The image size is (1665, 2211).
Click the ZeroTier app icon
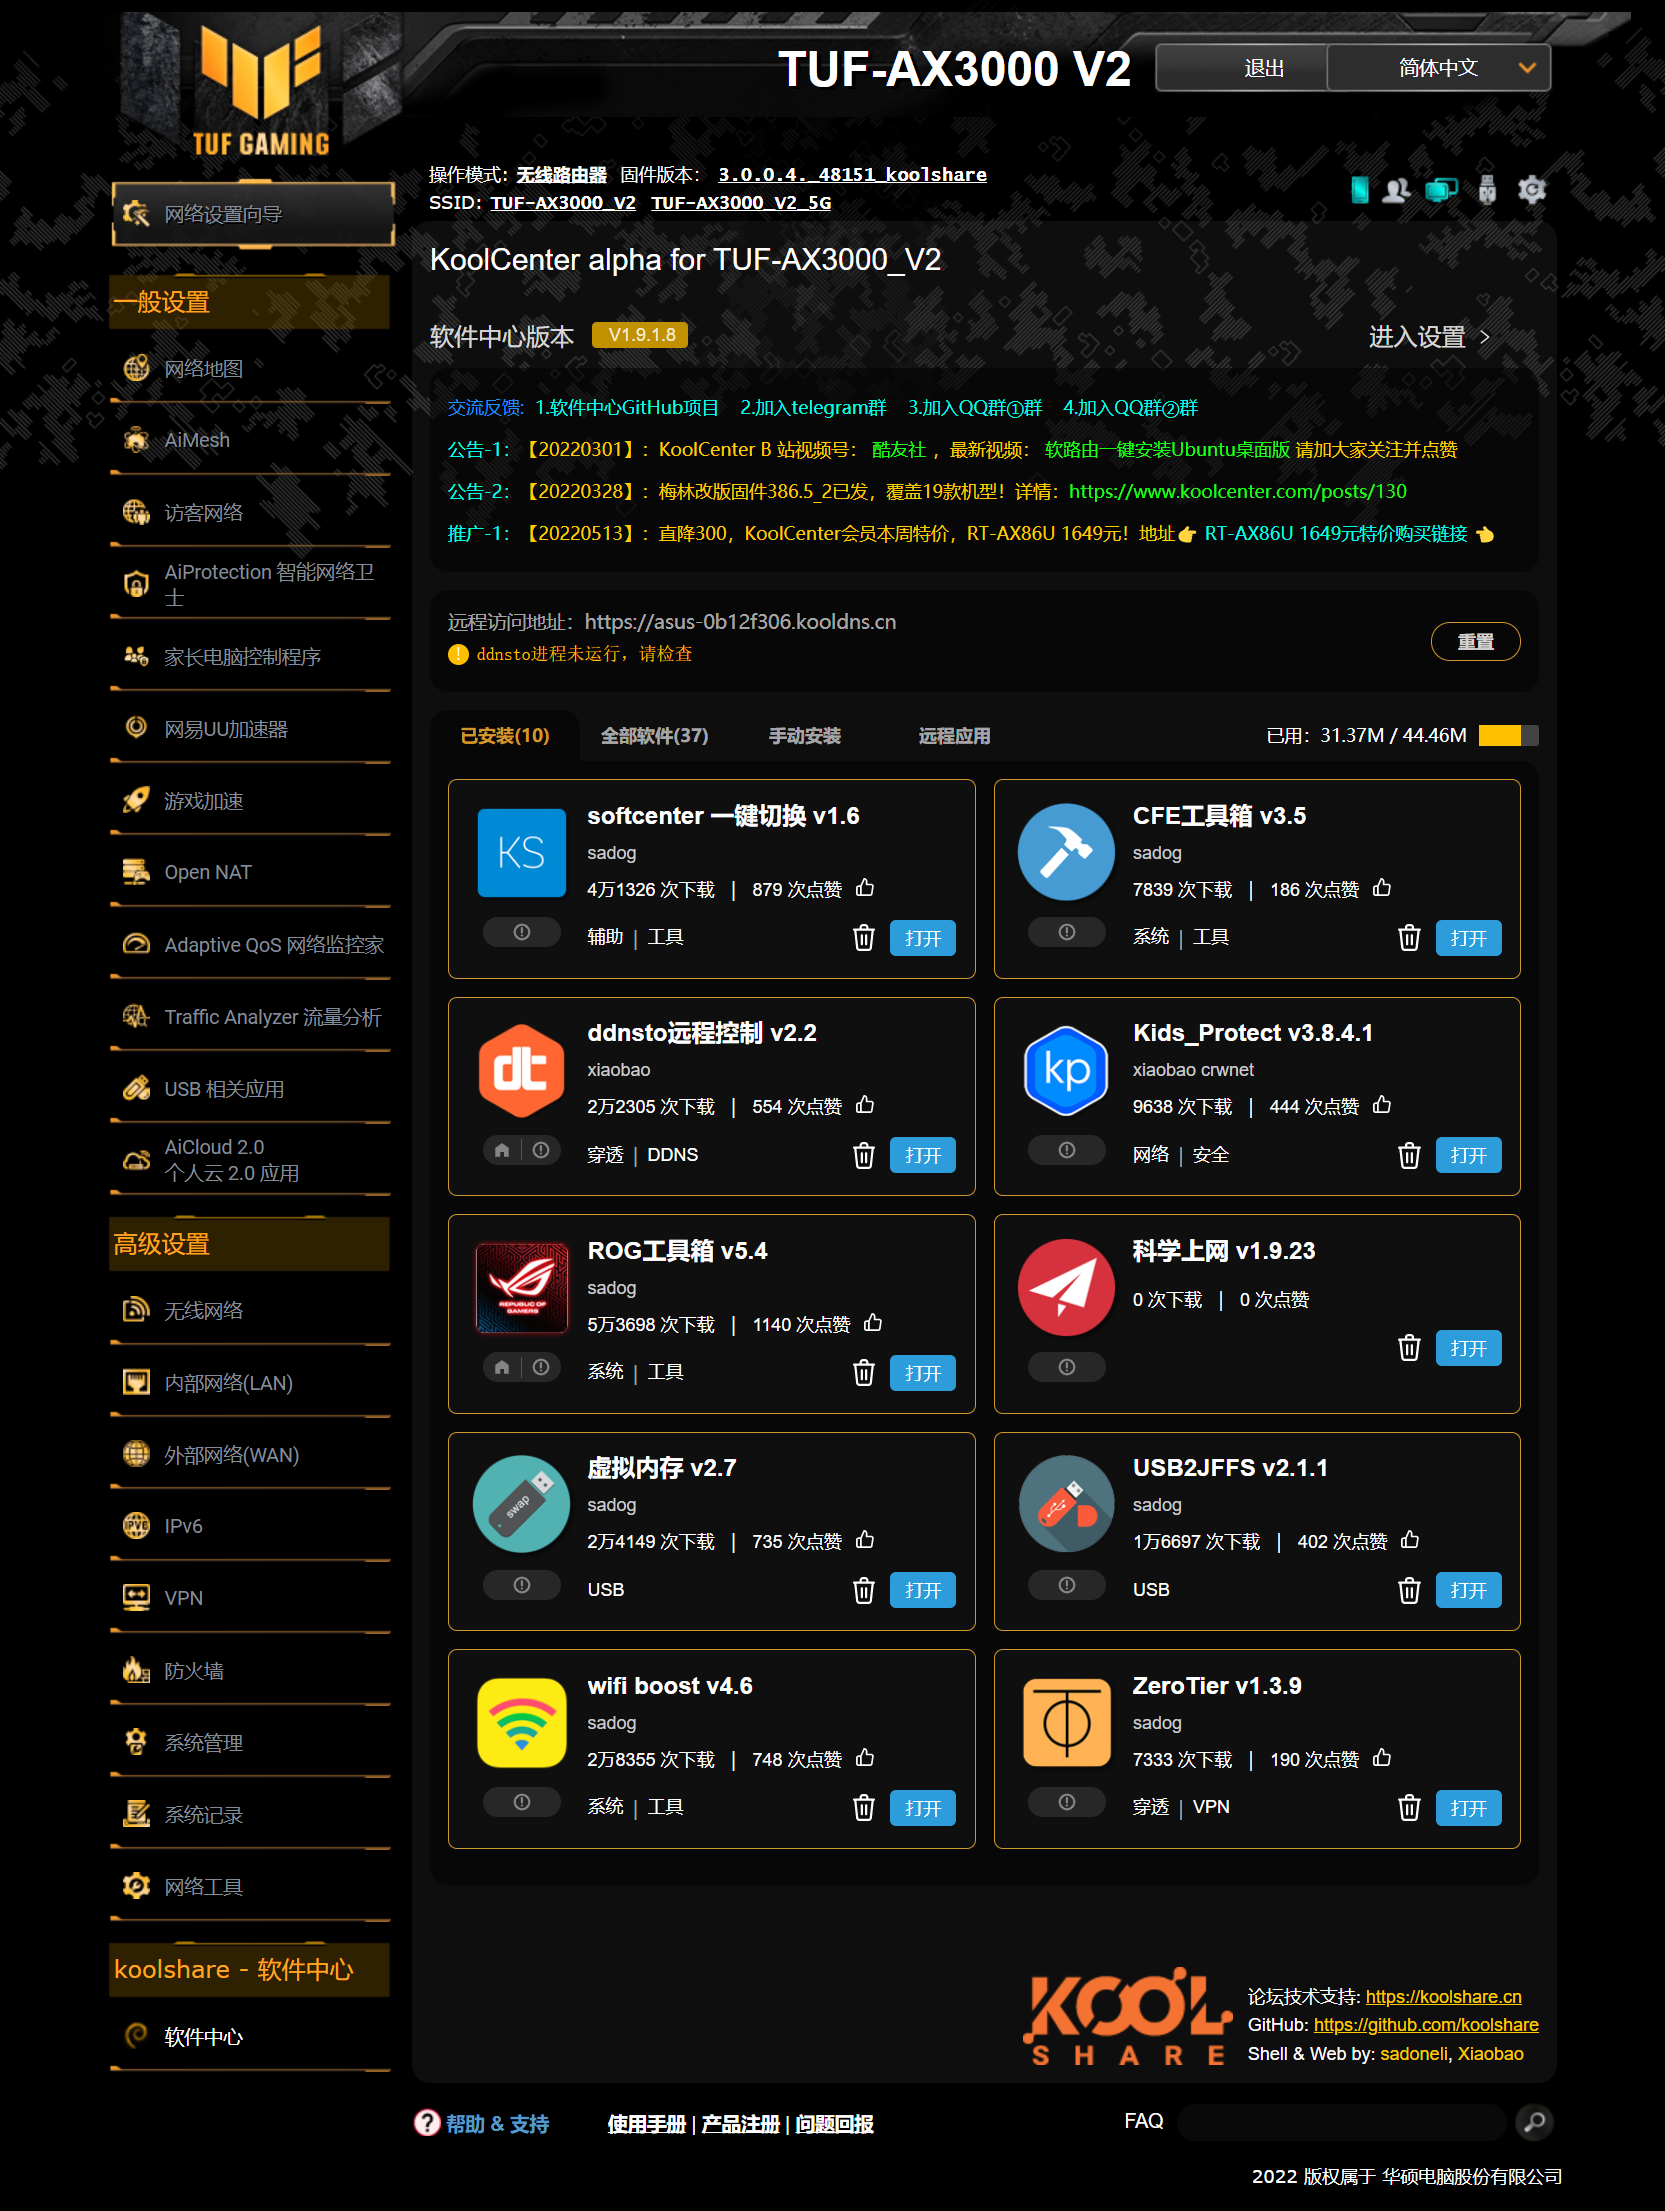[1066, 1723]
